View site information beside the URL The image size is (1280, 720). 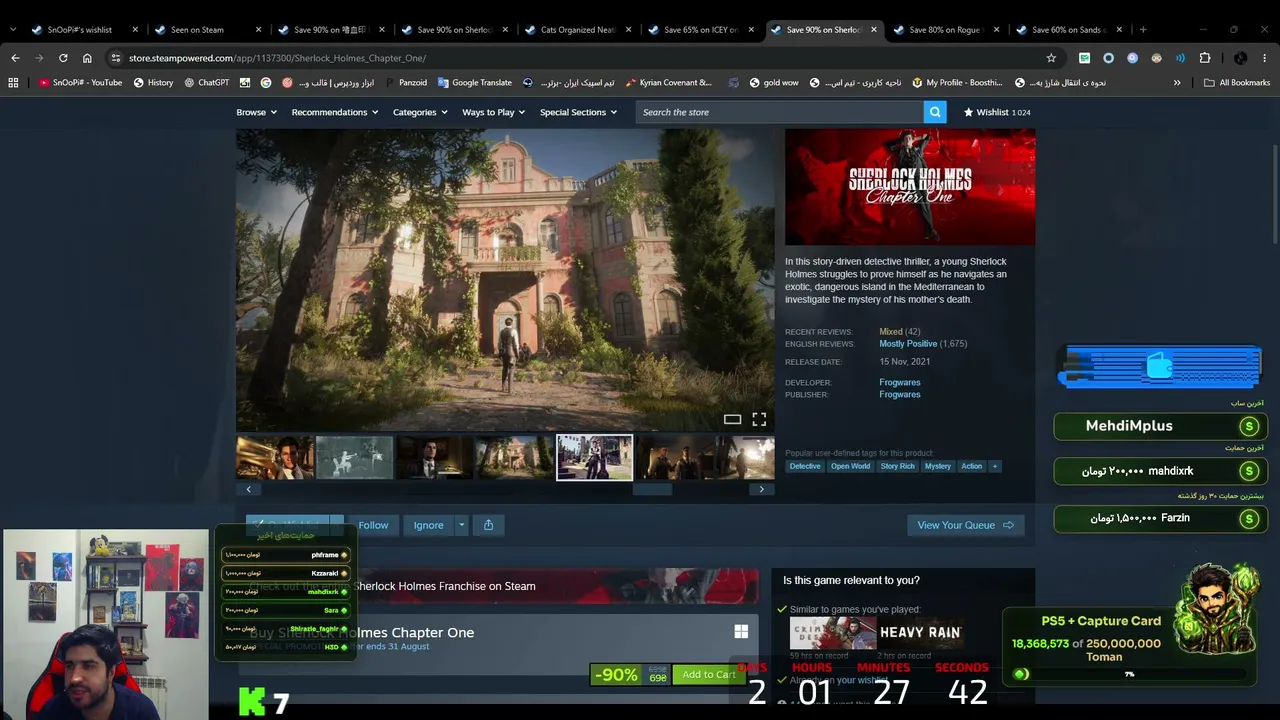(116, 58)
